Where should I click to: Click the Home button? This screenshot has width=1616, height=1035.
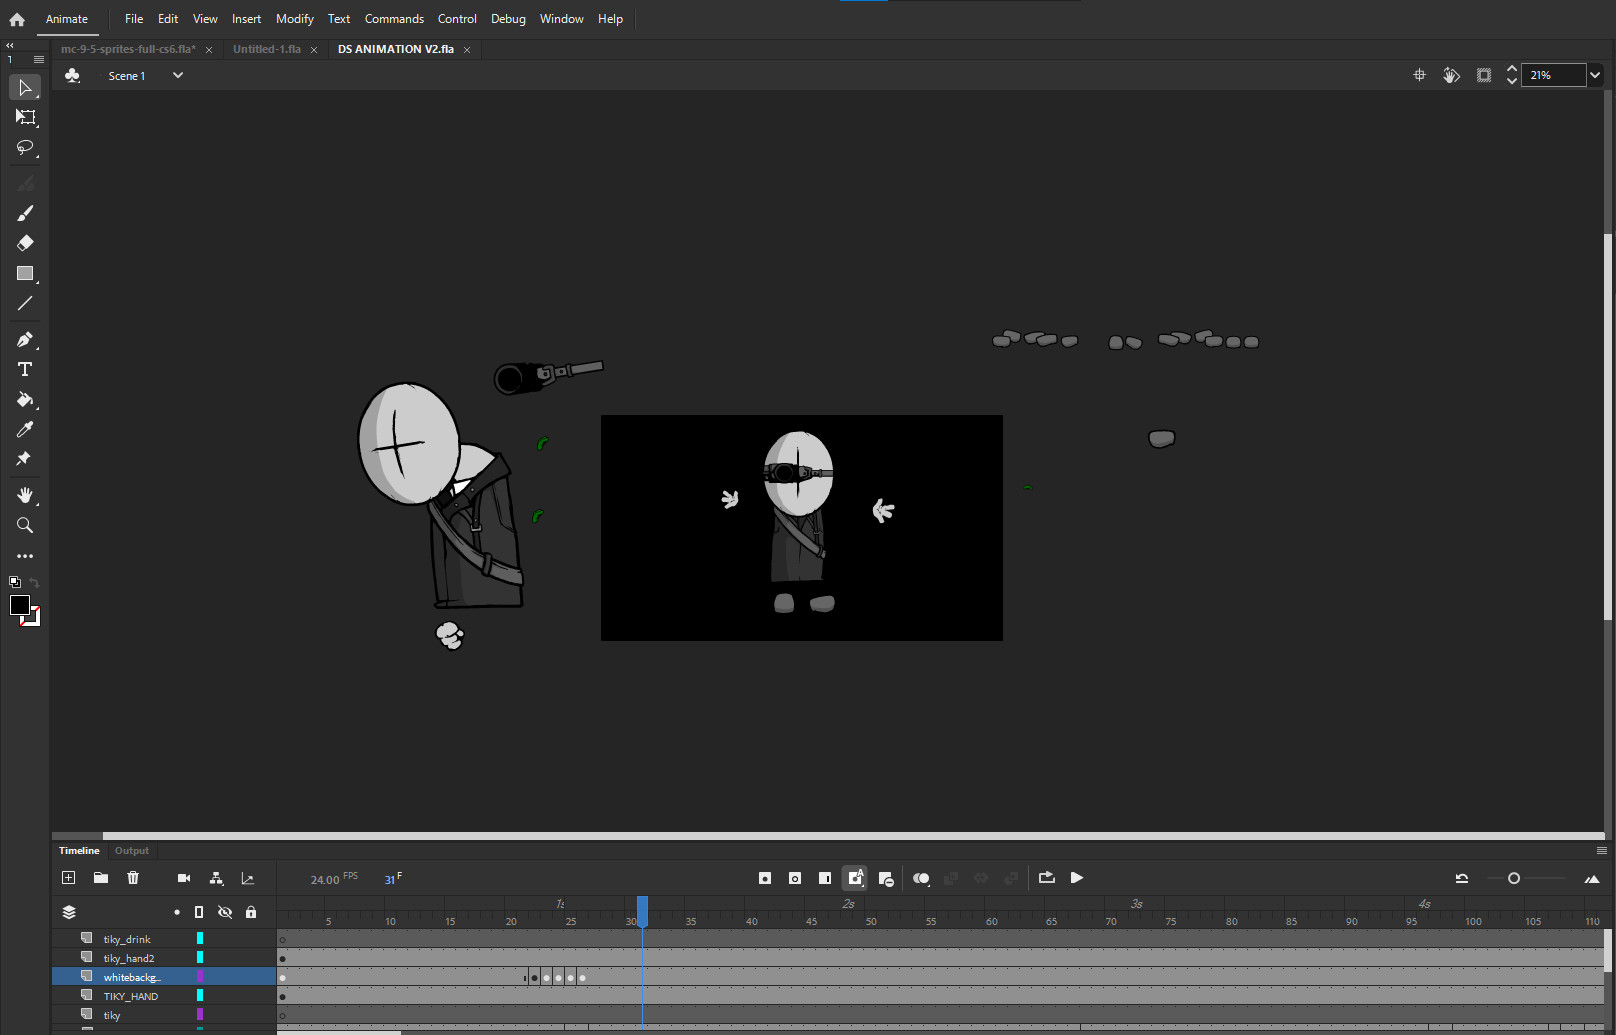click(17, 19)
